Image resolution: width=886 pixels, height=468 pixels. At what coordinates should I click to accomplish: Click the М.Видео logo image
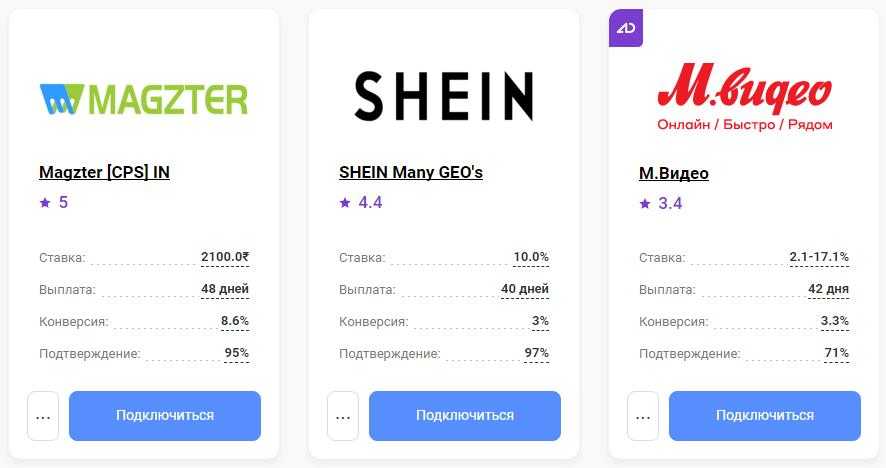click(744, 97)
